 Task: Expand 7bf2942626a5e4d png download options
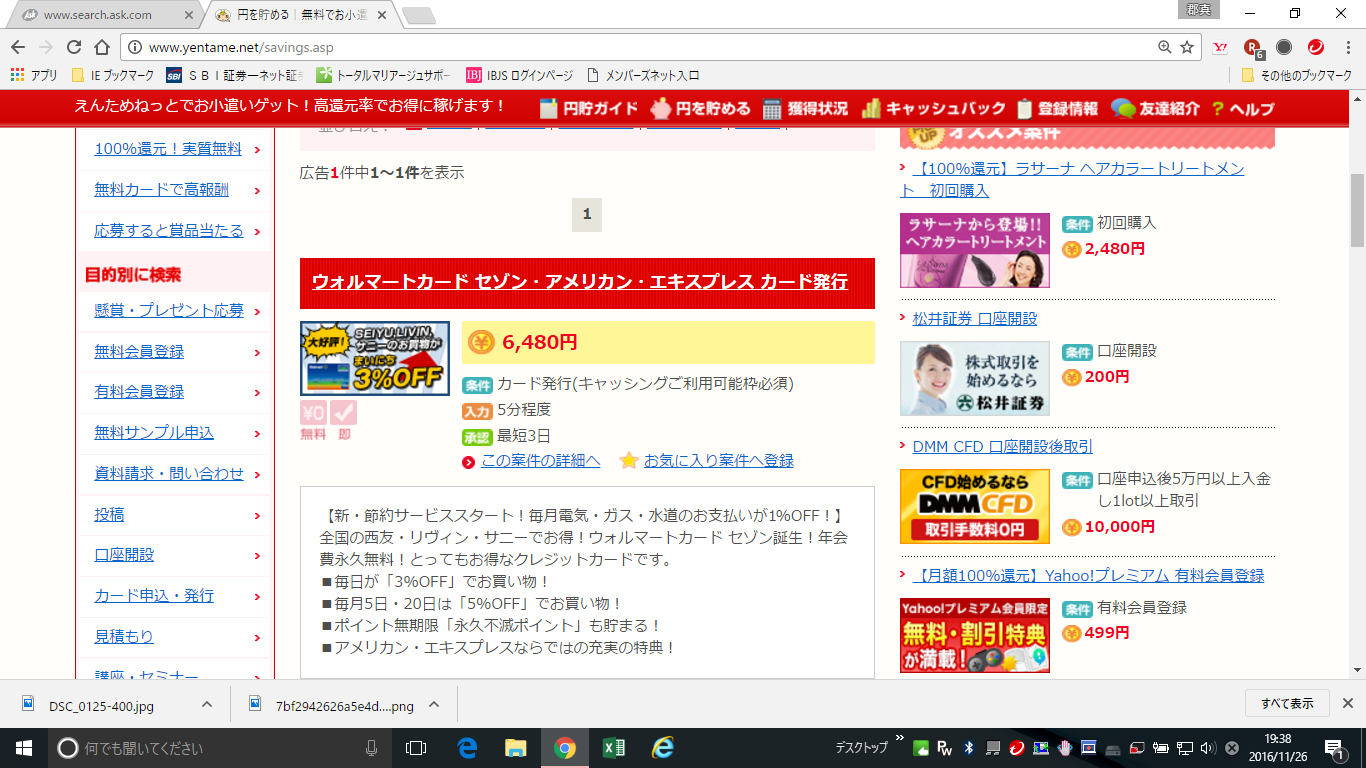434,704
